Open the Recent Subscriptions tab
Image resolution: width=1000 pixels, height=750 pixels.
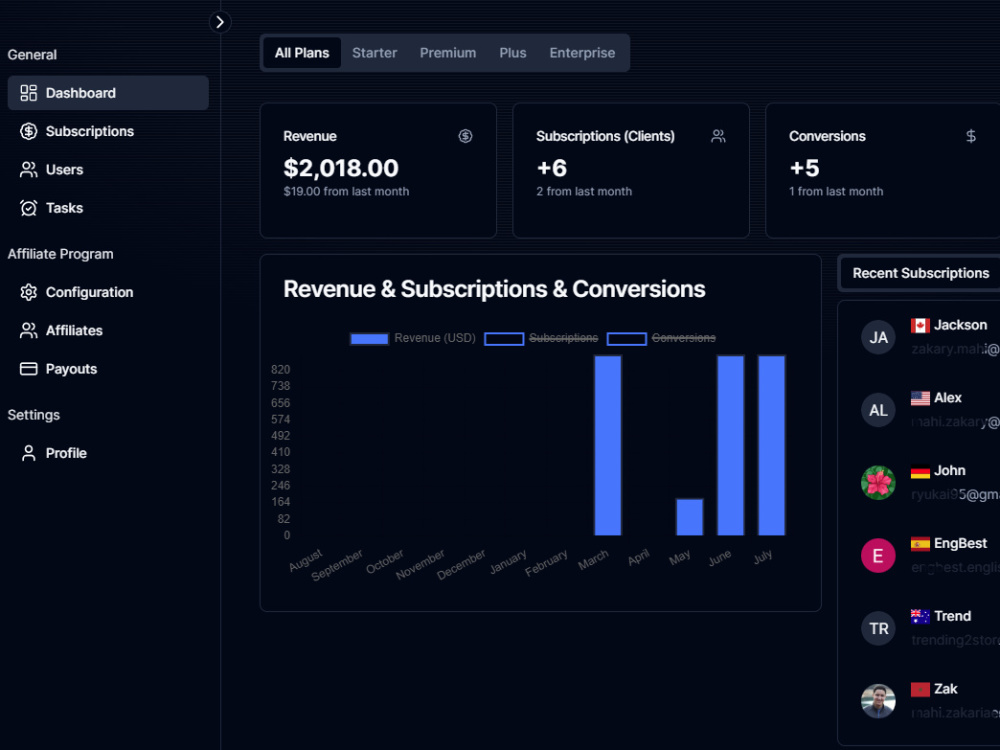[x=920, y=273]
